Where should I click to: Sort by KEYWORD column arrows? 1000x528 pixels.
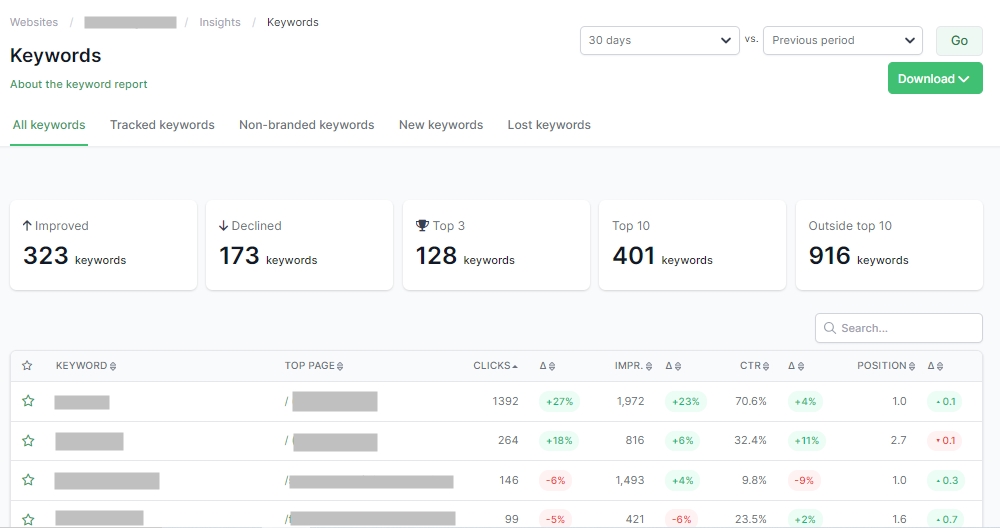113,366
